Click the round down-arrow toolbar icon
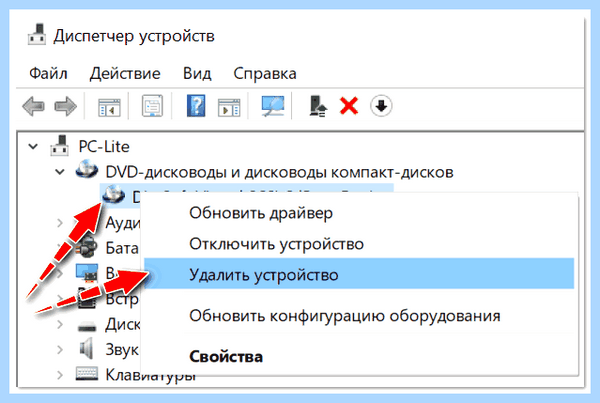The image size is (600, 403). pos(381,106)
